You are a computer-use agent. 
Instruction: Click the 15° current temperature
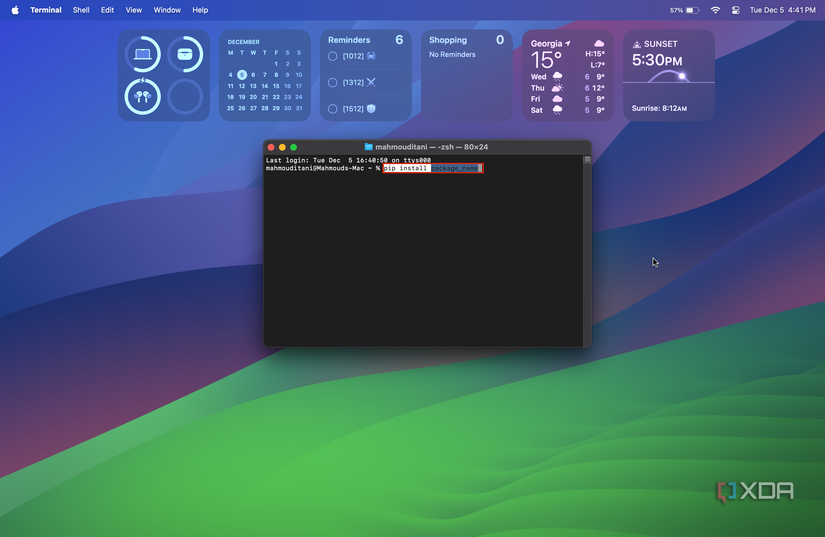pyautogui.click(x=546, y=60)
